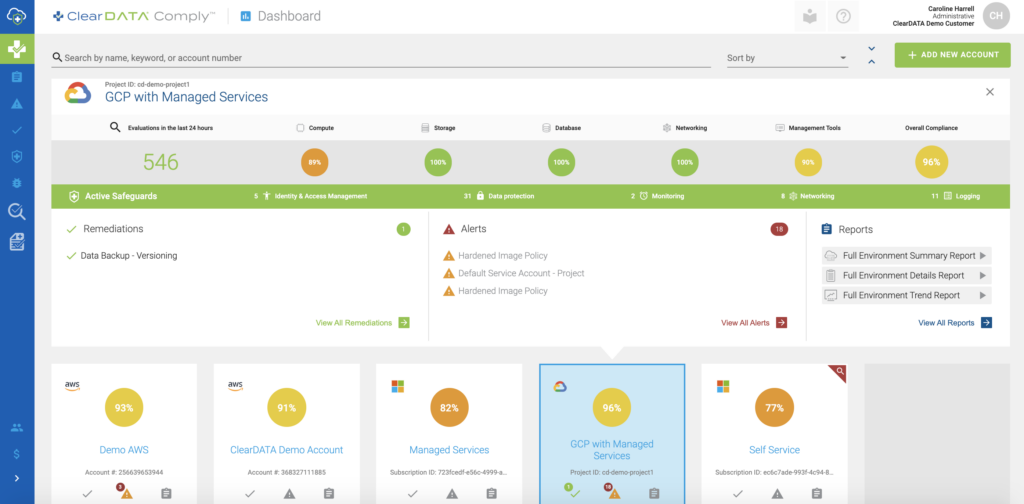Click Managed Services card clipboard icon
Viewport: 1024px width, 504px height.
[491, 494]
